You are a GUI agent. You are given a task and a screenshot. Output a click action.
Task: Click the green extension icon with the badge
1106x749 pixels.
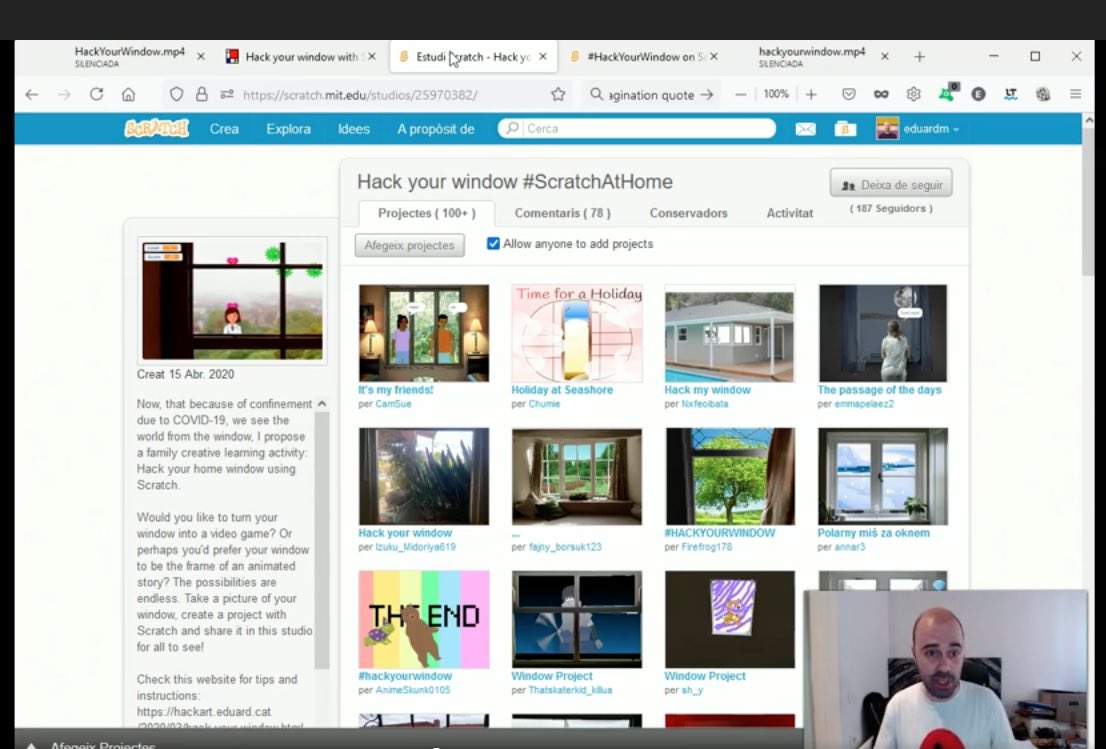tap(947, 93)
